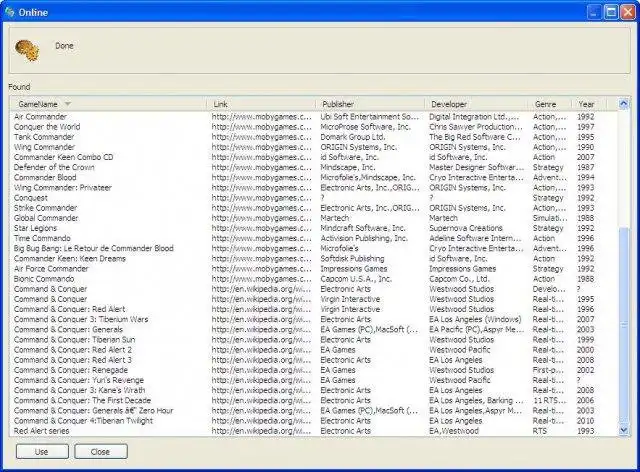This screenshot has width=640, height=472.
Task: Select Command & Conquer 3: Kane's Wrath
Action: click(313, 391)
